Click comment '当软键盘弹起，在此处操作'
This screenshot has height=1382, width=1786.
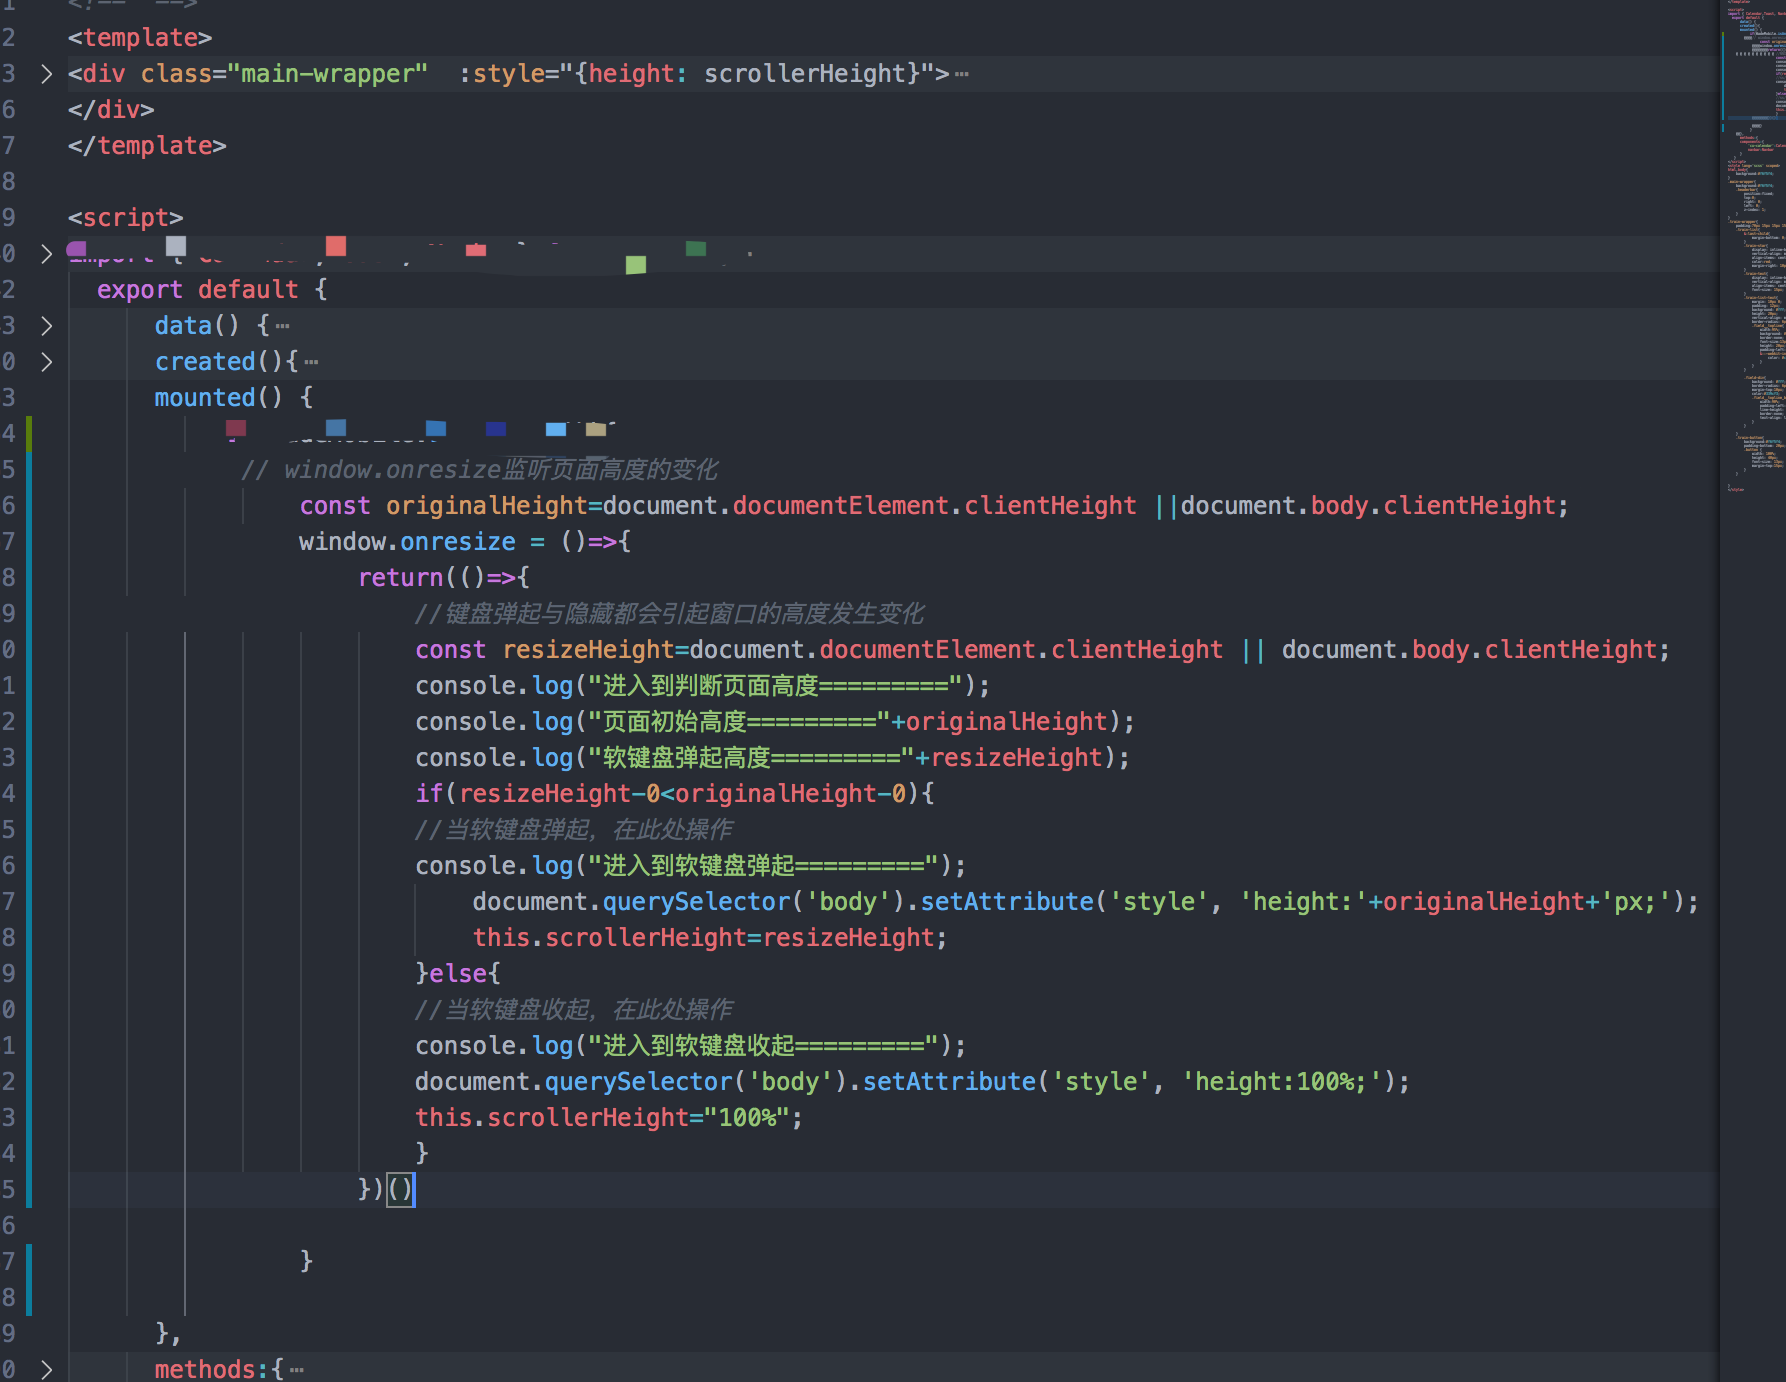coord(574,830)
